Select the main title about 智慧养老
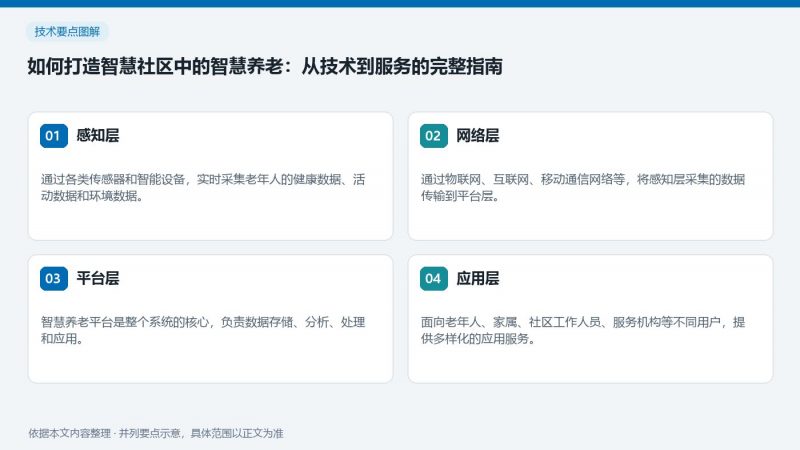Image resolution: width=800 pixels, height=450 pixels. coord(265,66)
